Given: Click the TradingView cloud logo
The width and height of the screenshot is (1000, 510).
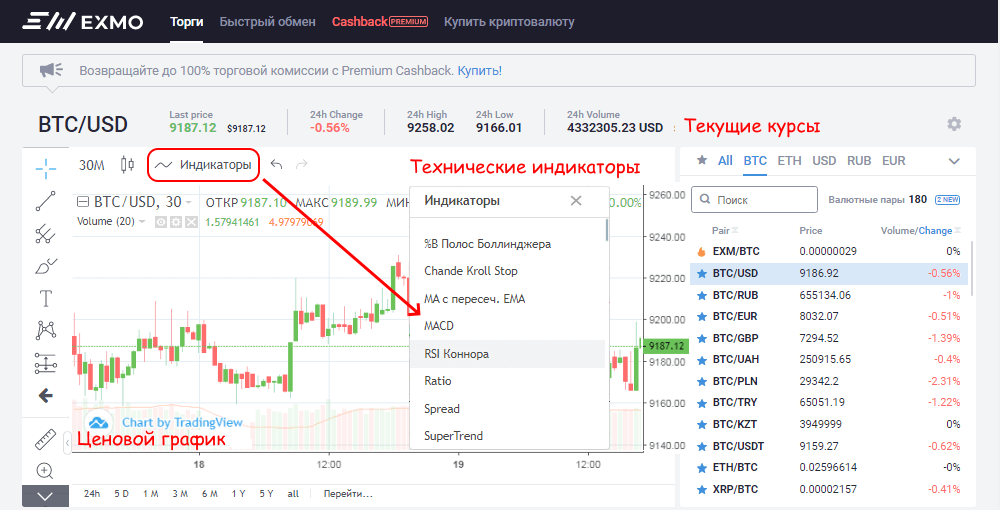Looking at the screenshot, I should [x=98, y=422].
